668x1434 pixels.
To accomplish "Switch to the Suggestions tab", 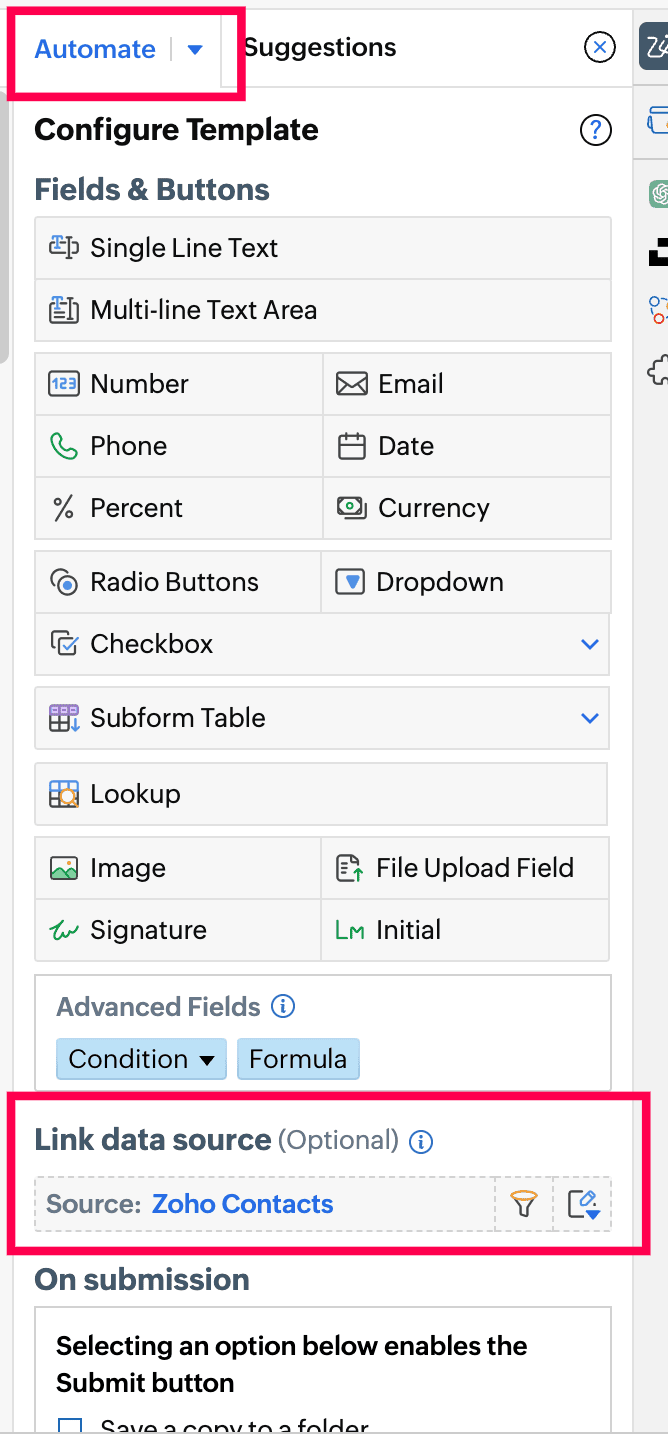I will pos(320,47).
